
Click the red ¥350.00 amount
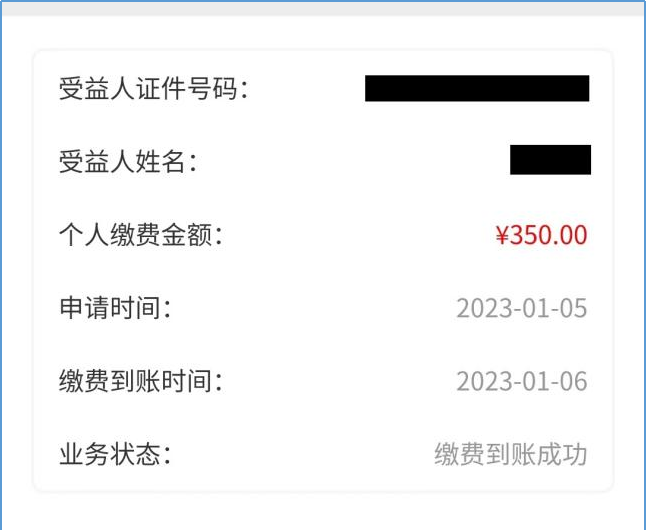tap(541, 235)
